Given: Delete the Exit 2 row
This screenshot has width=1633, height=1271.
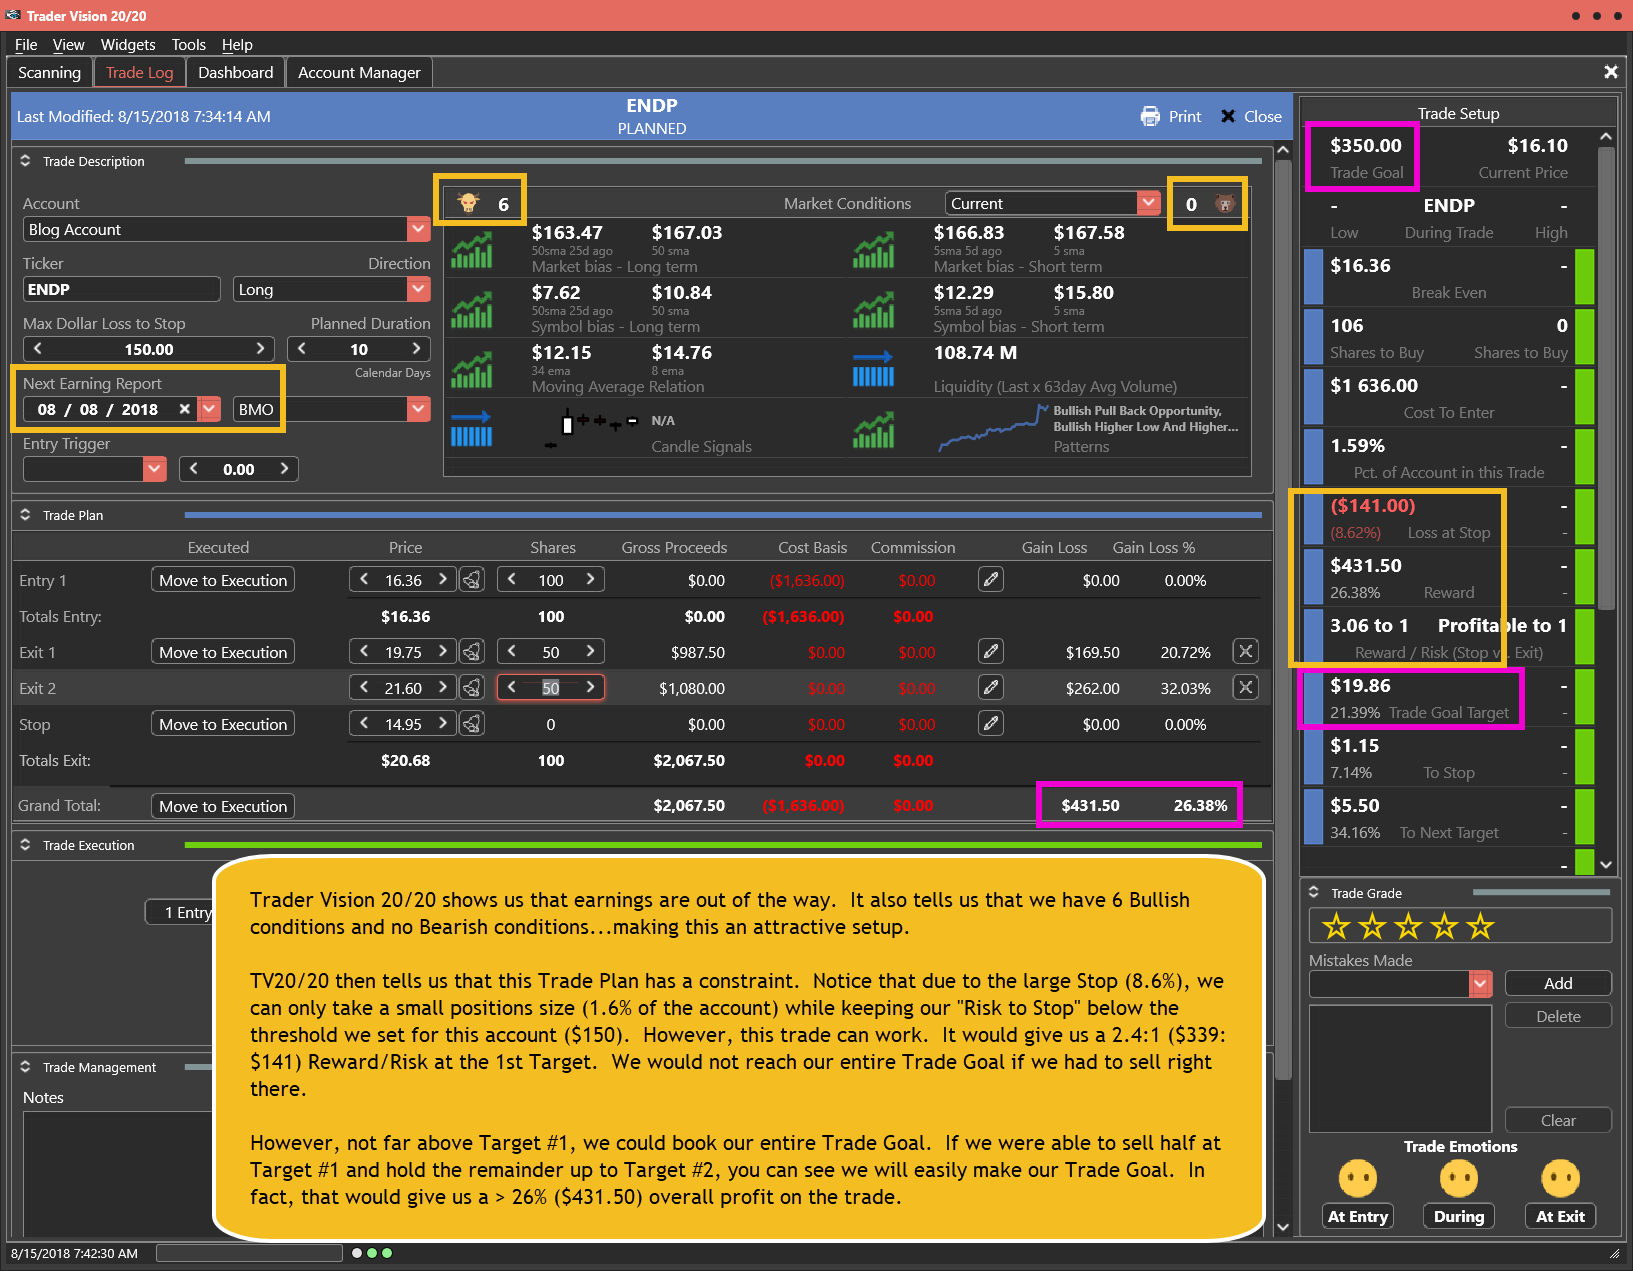Looking at the screenshot, I should 1245,688.
